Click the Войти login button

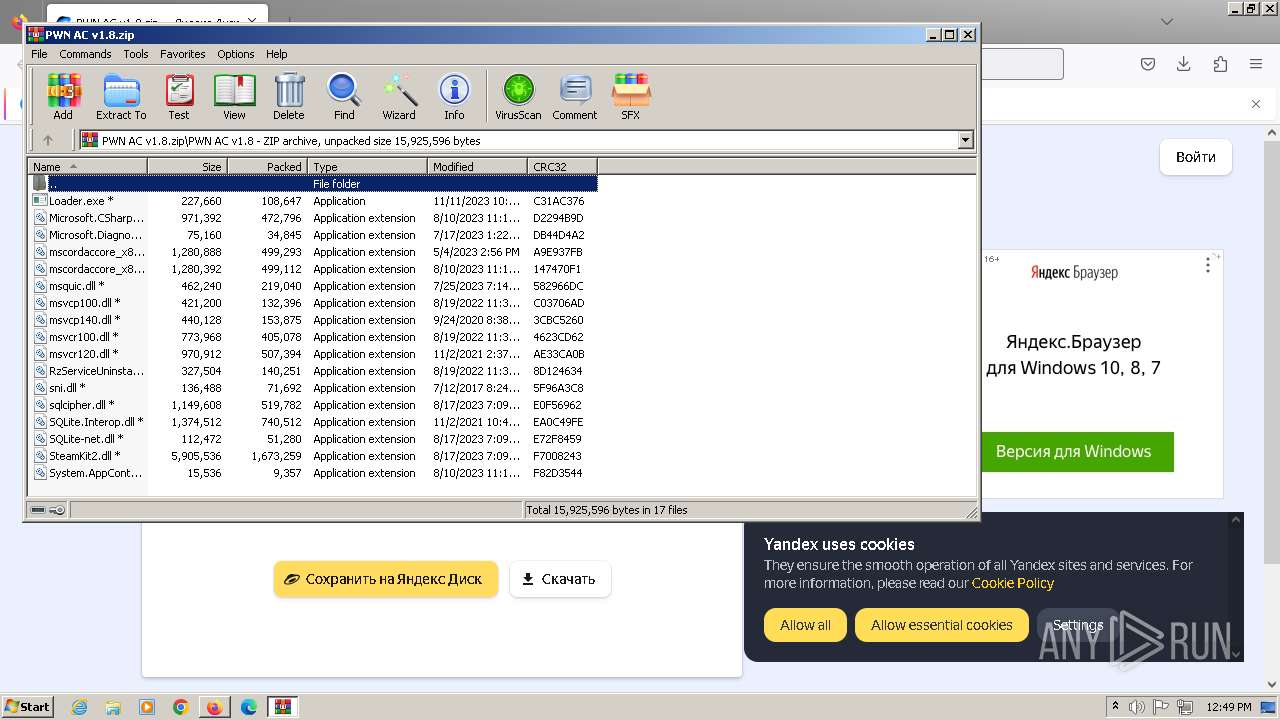(1195, 157)
